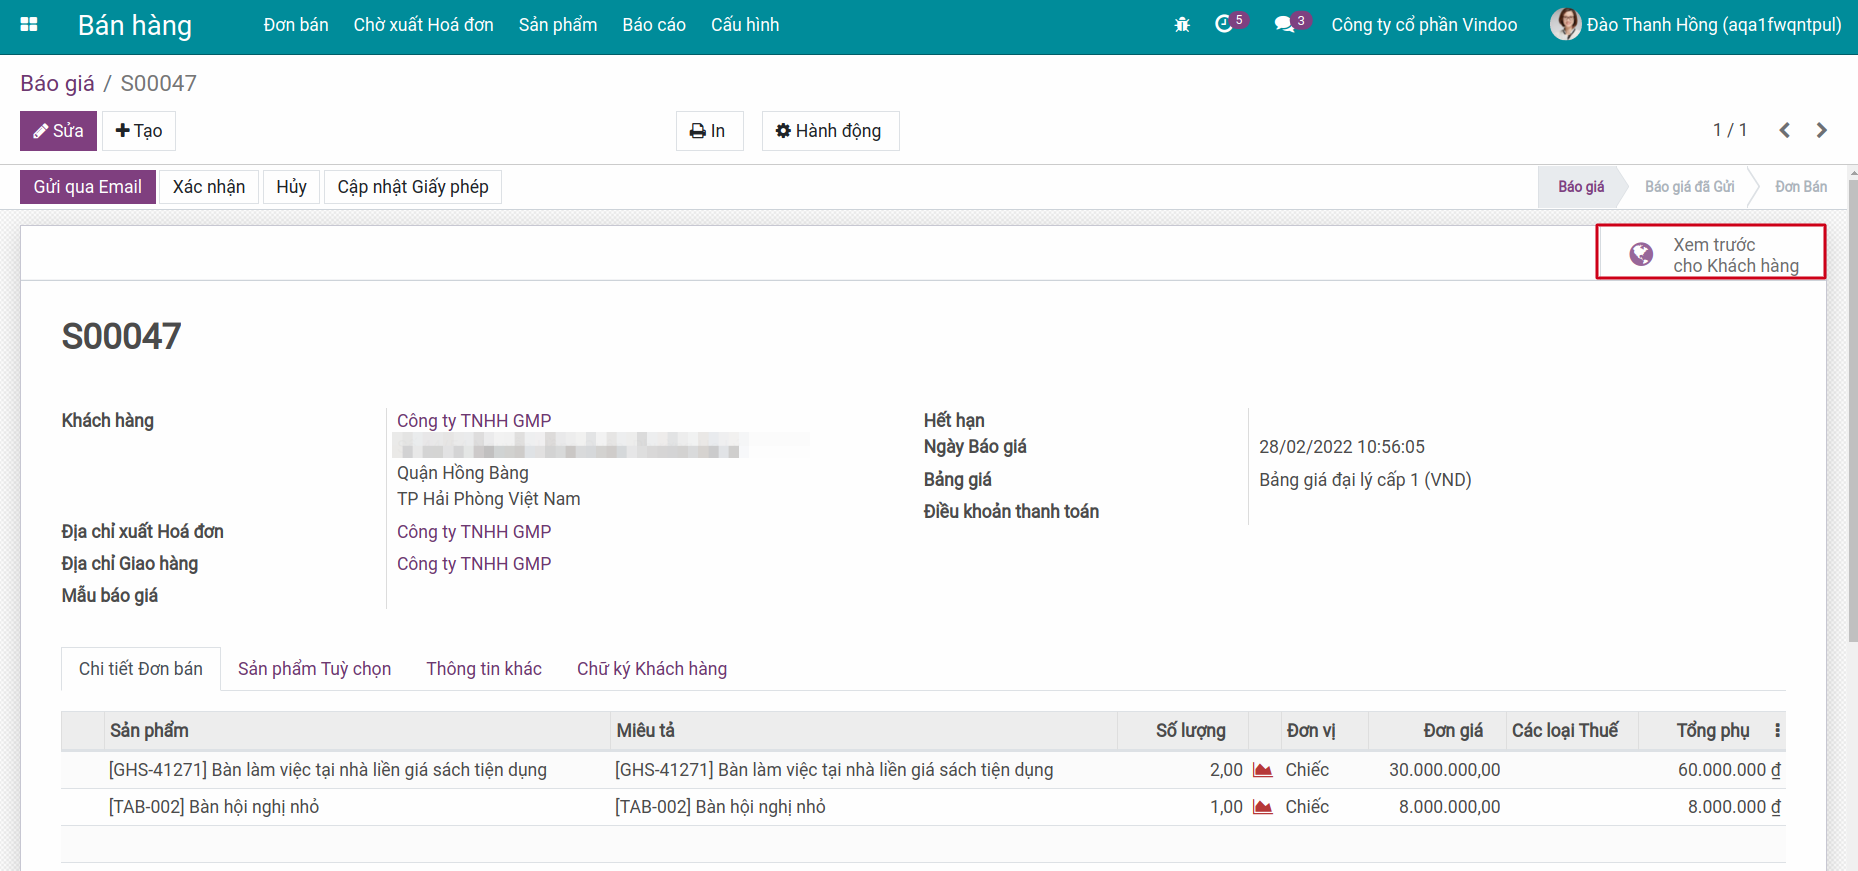The width and height of the screenshot is (1858, 871).
Task: Click Xem trước cho Khách hàng button
Action: coord(1711,251)
